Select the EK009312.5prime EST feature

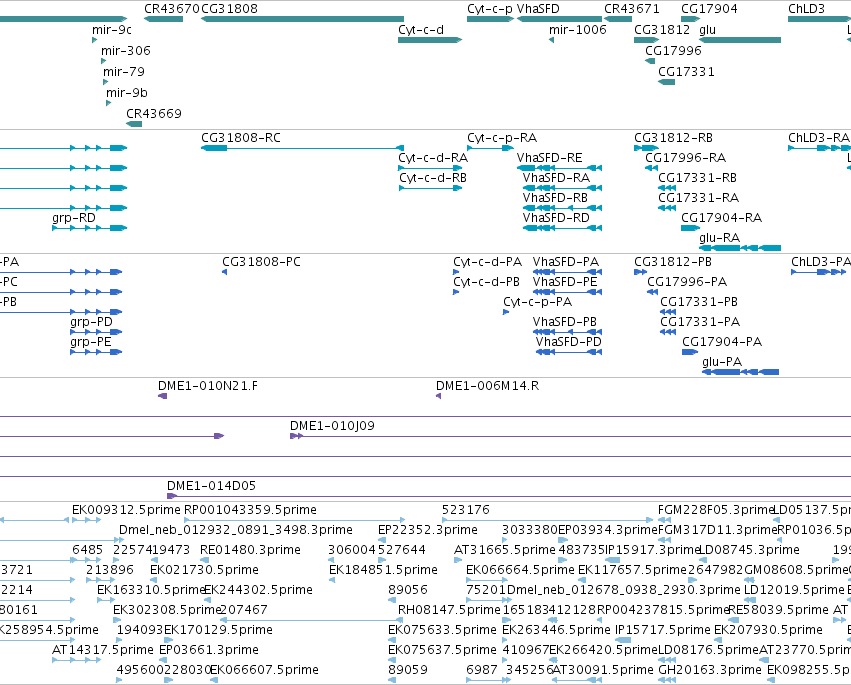86,520
